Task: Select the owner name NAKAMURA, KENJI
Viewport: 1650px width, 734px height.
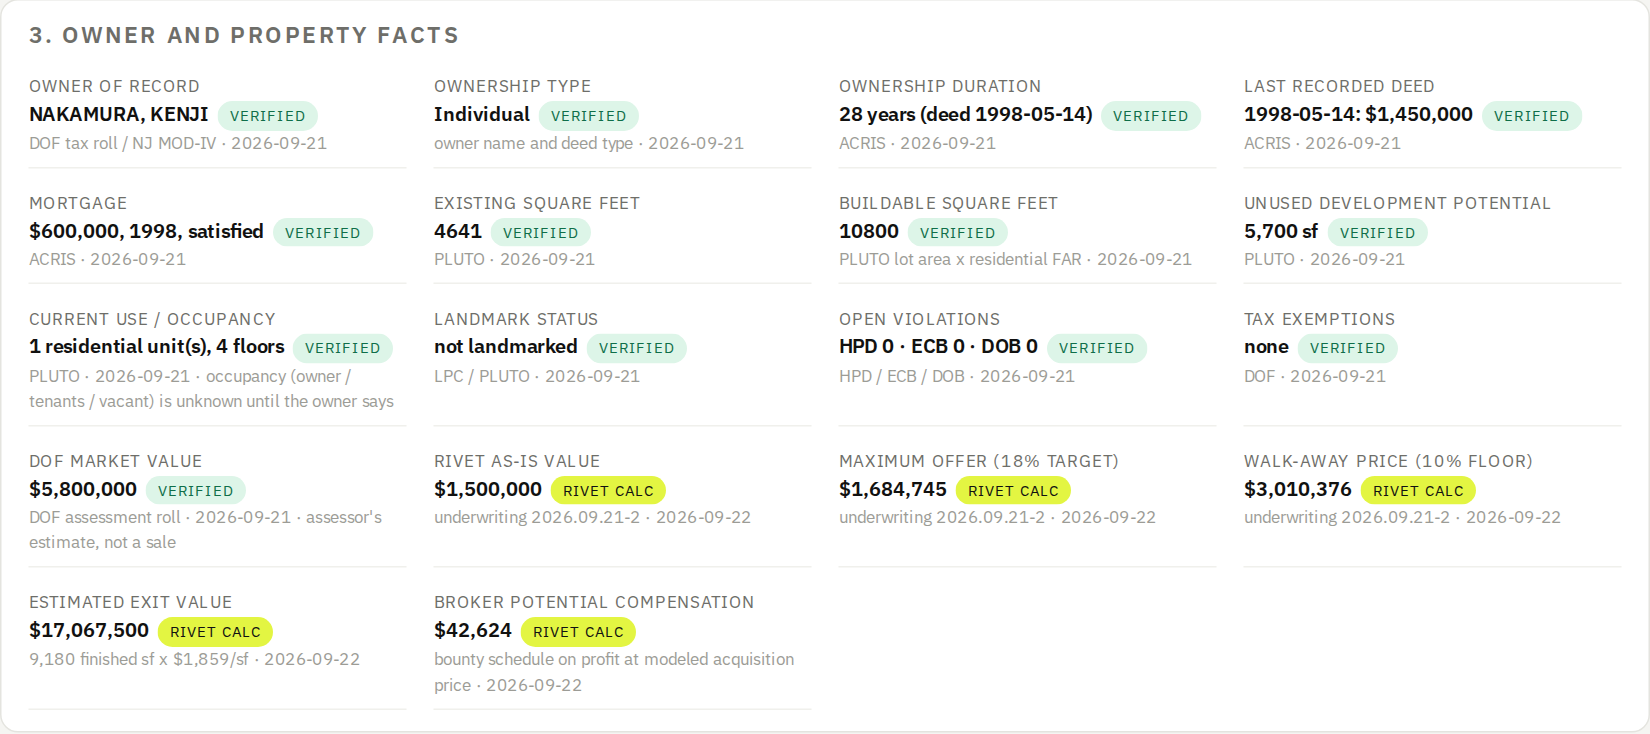Action: pyautogui.click(x=119, y=115)
